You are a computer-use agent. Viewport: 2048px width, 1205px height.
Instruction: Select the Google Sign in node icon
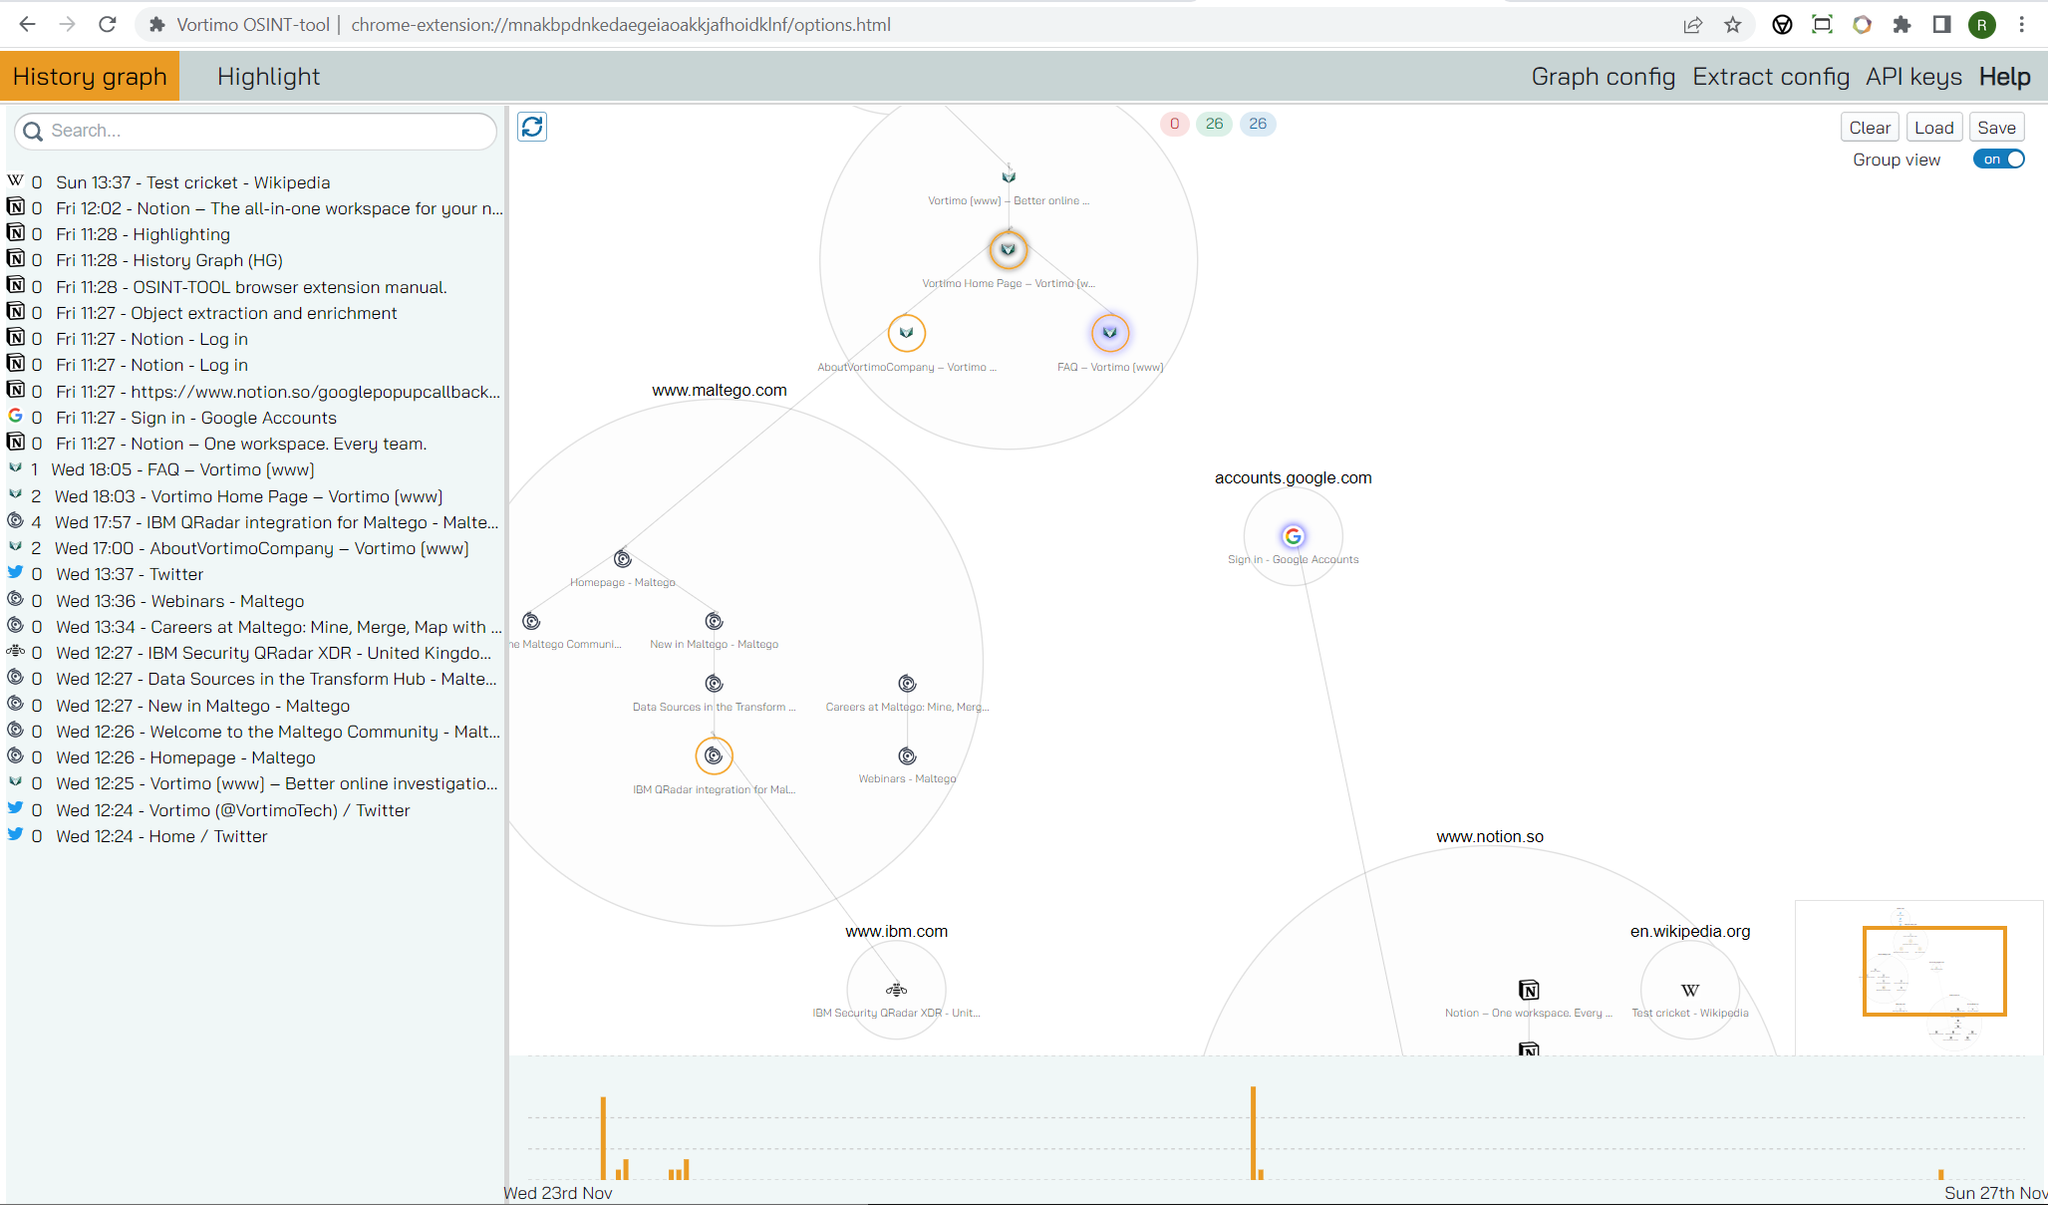pos(1293,536)
